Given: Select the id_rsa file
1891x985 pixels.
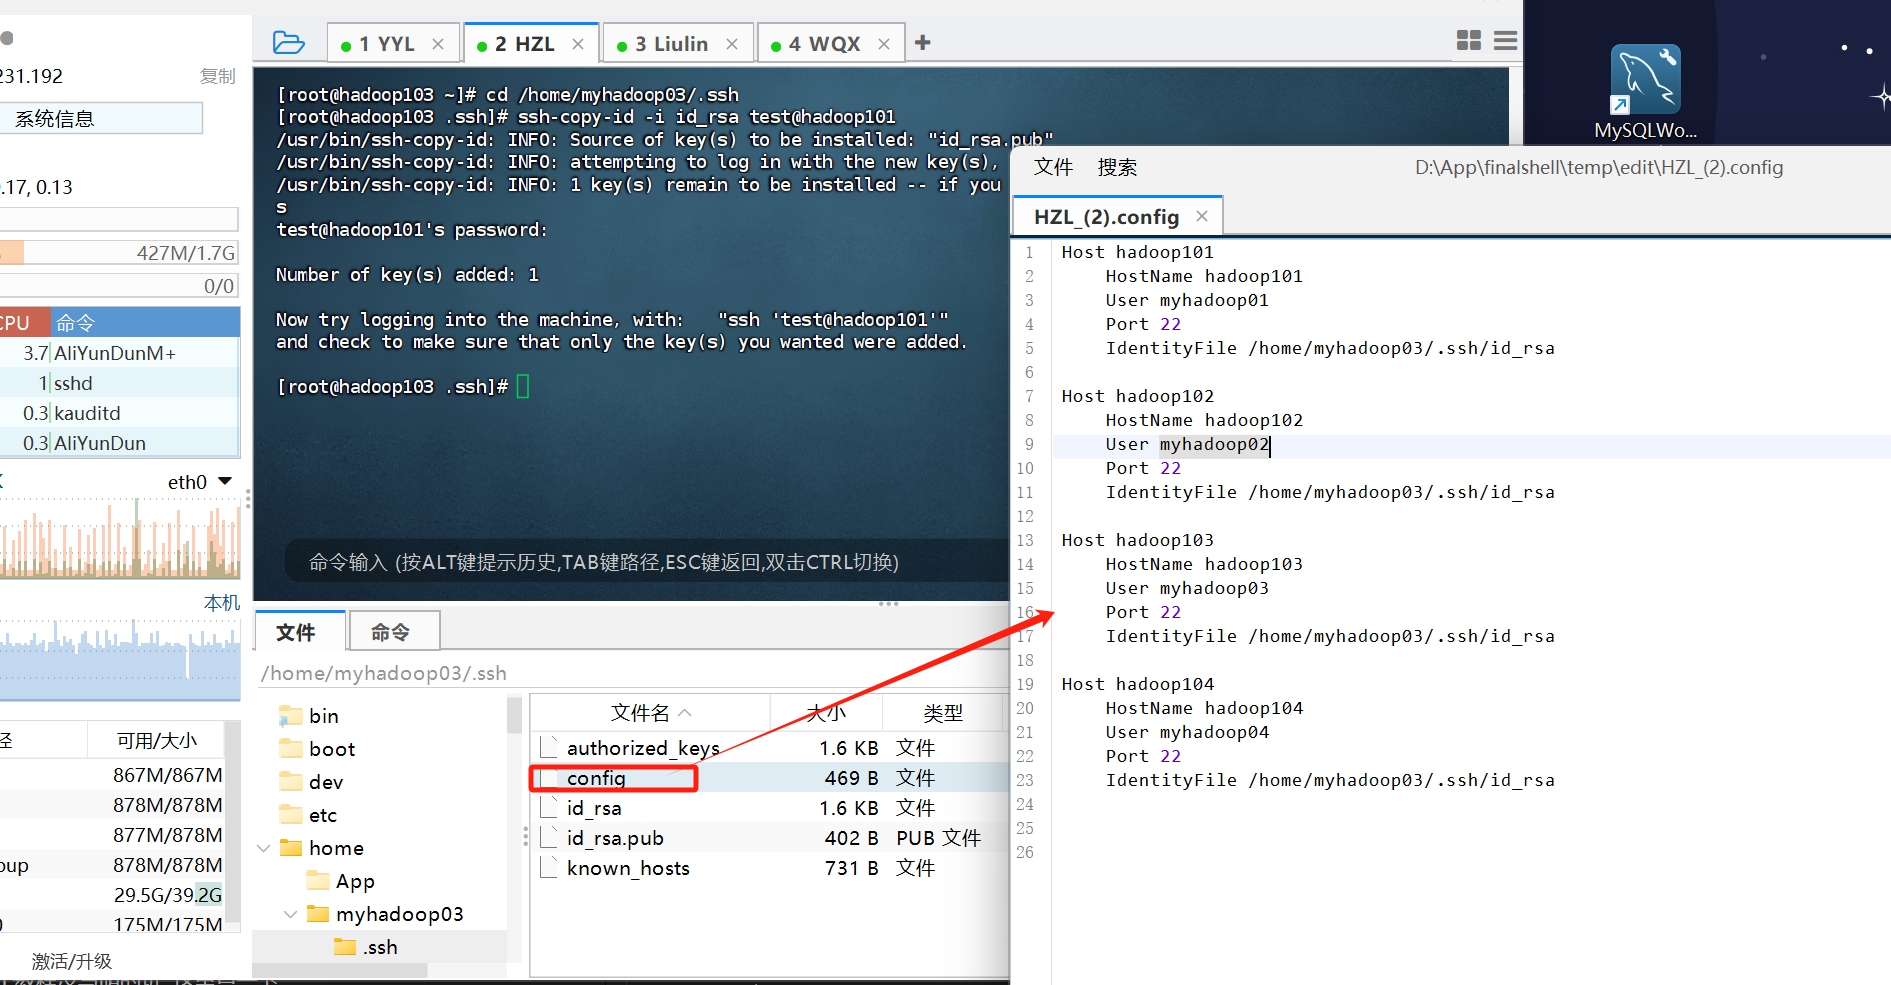Looking at the screenshot, I should 594,808.
